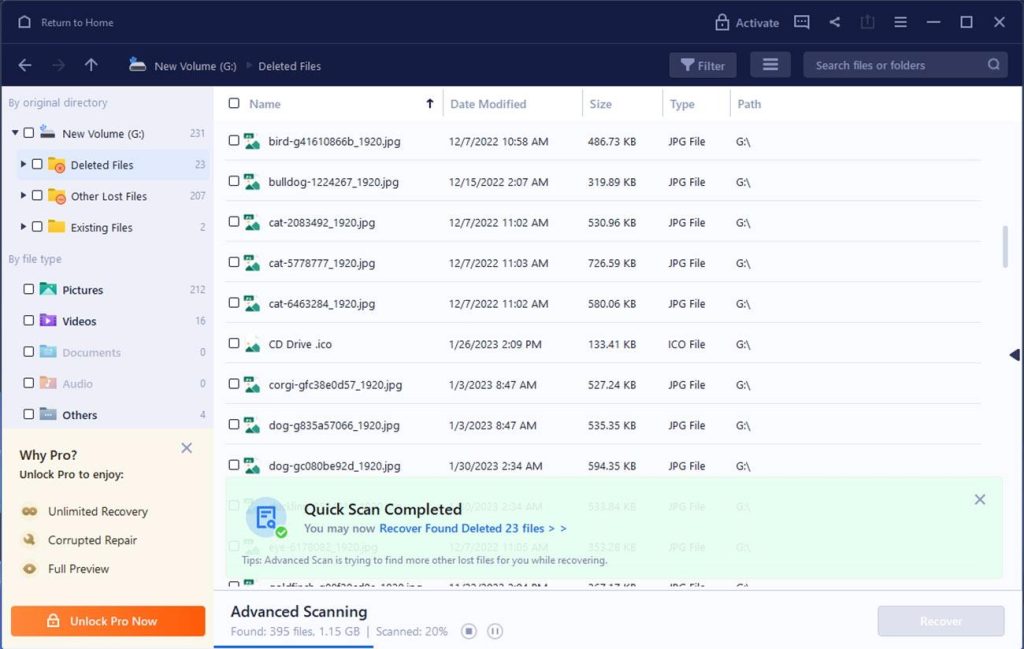This screenshot has width=1024, height=649.
Task: Collapse the New Volume (G:) tree node
Action: click(x=15, y=133)
